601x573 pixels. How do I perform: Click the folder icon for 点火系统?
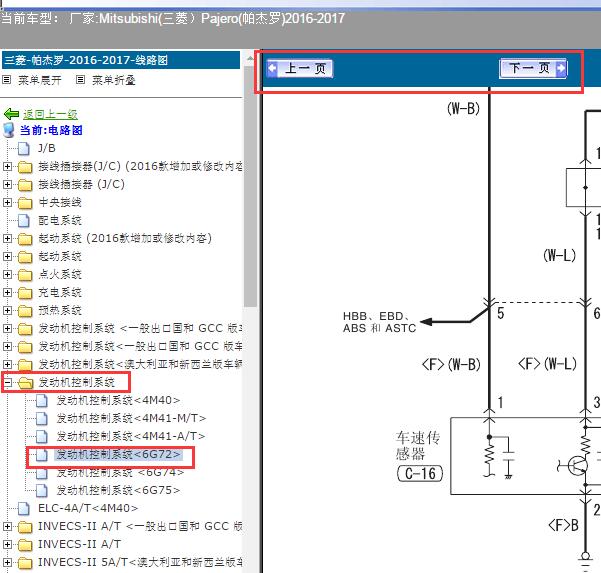(x=25, y=275)
